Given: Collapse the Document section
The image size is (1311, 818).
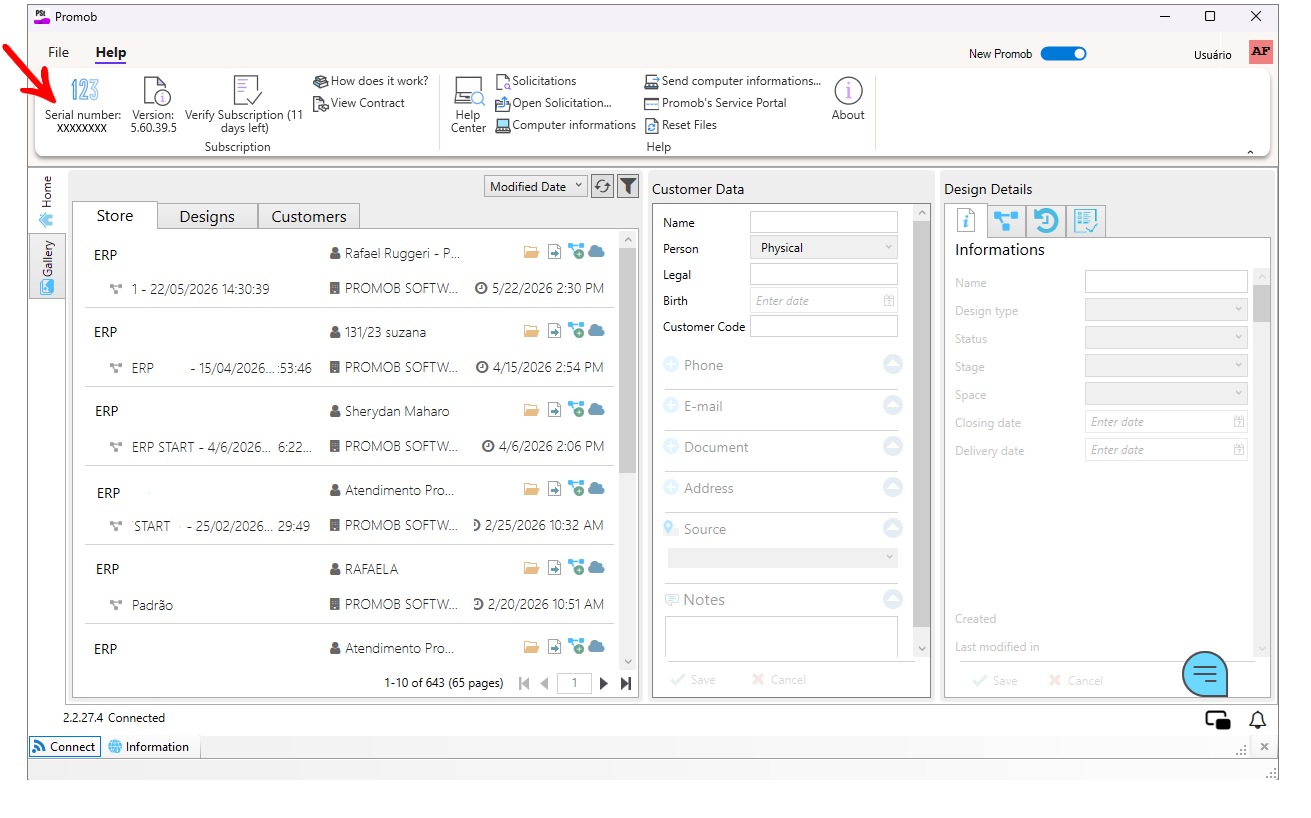Looking at the screenshot, I should click(893, 447).
